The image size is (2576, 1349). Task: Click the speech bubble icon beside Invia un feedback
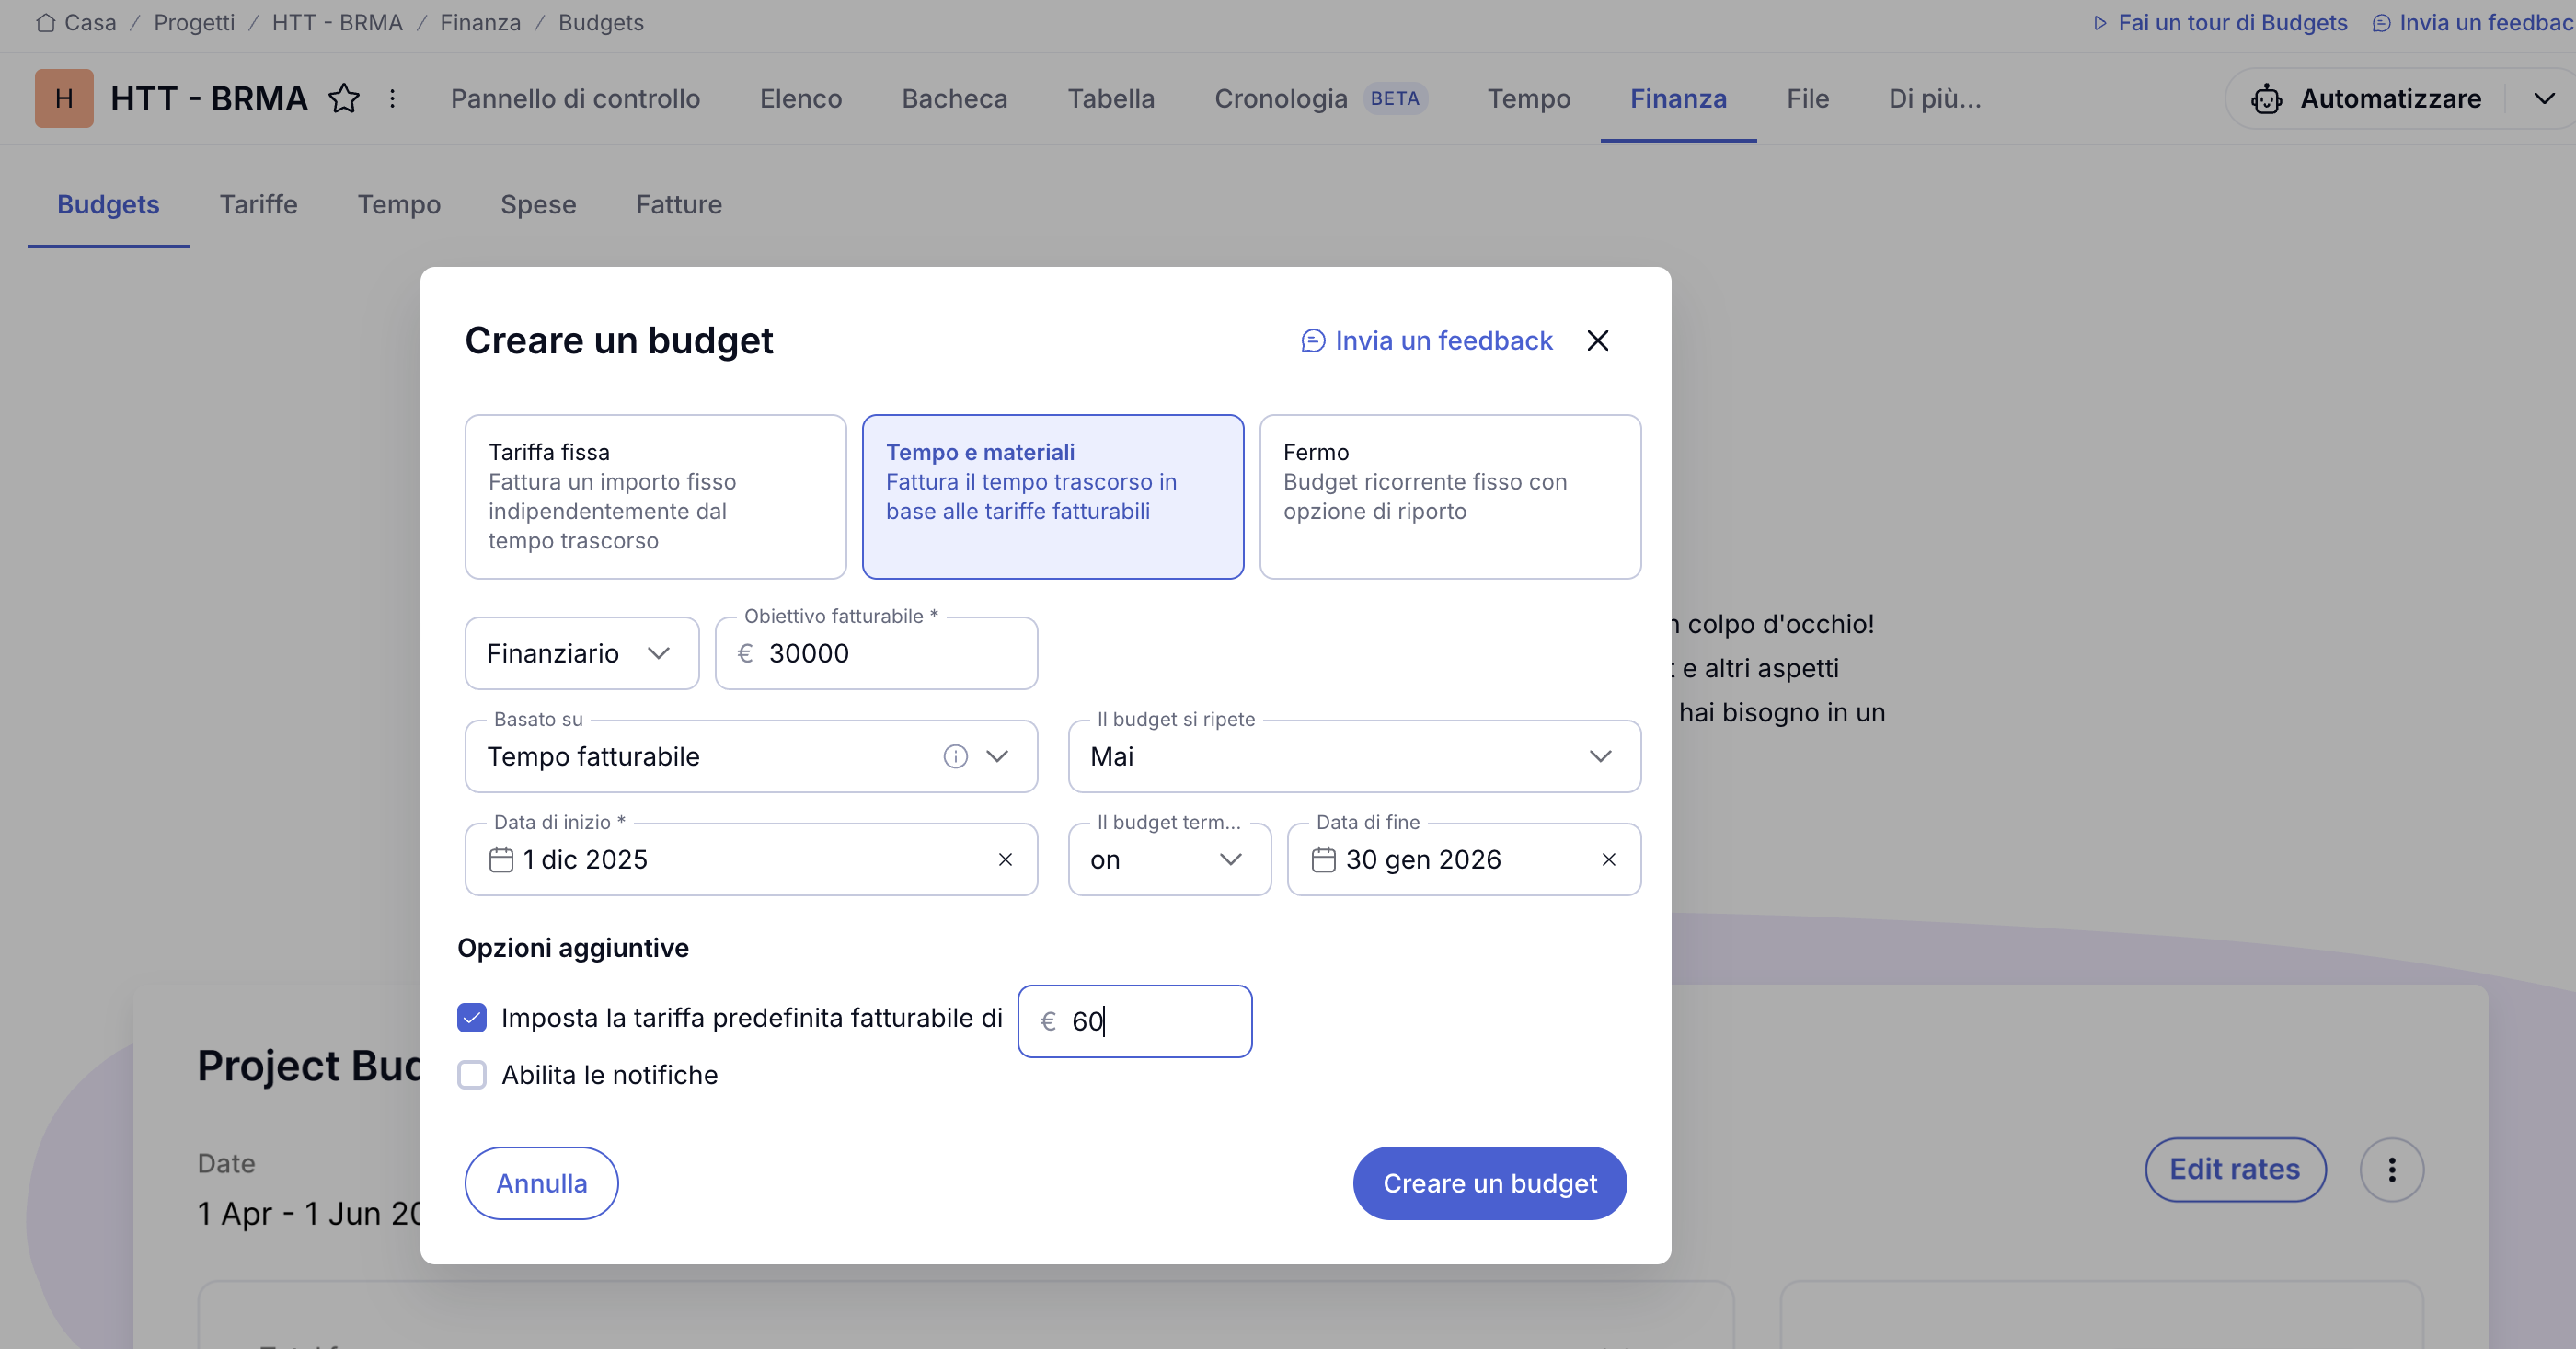coord(1312,340)
